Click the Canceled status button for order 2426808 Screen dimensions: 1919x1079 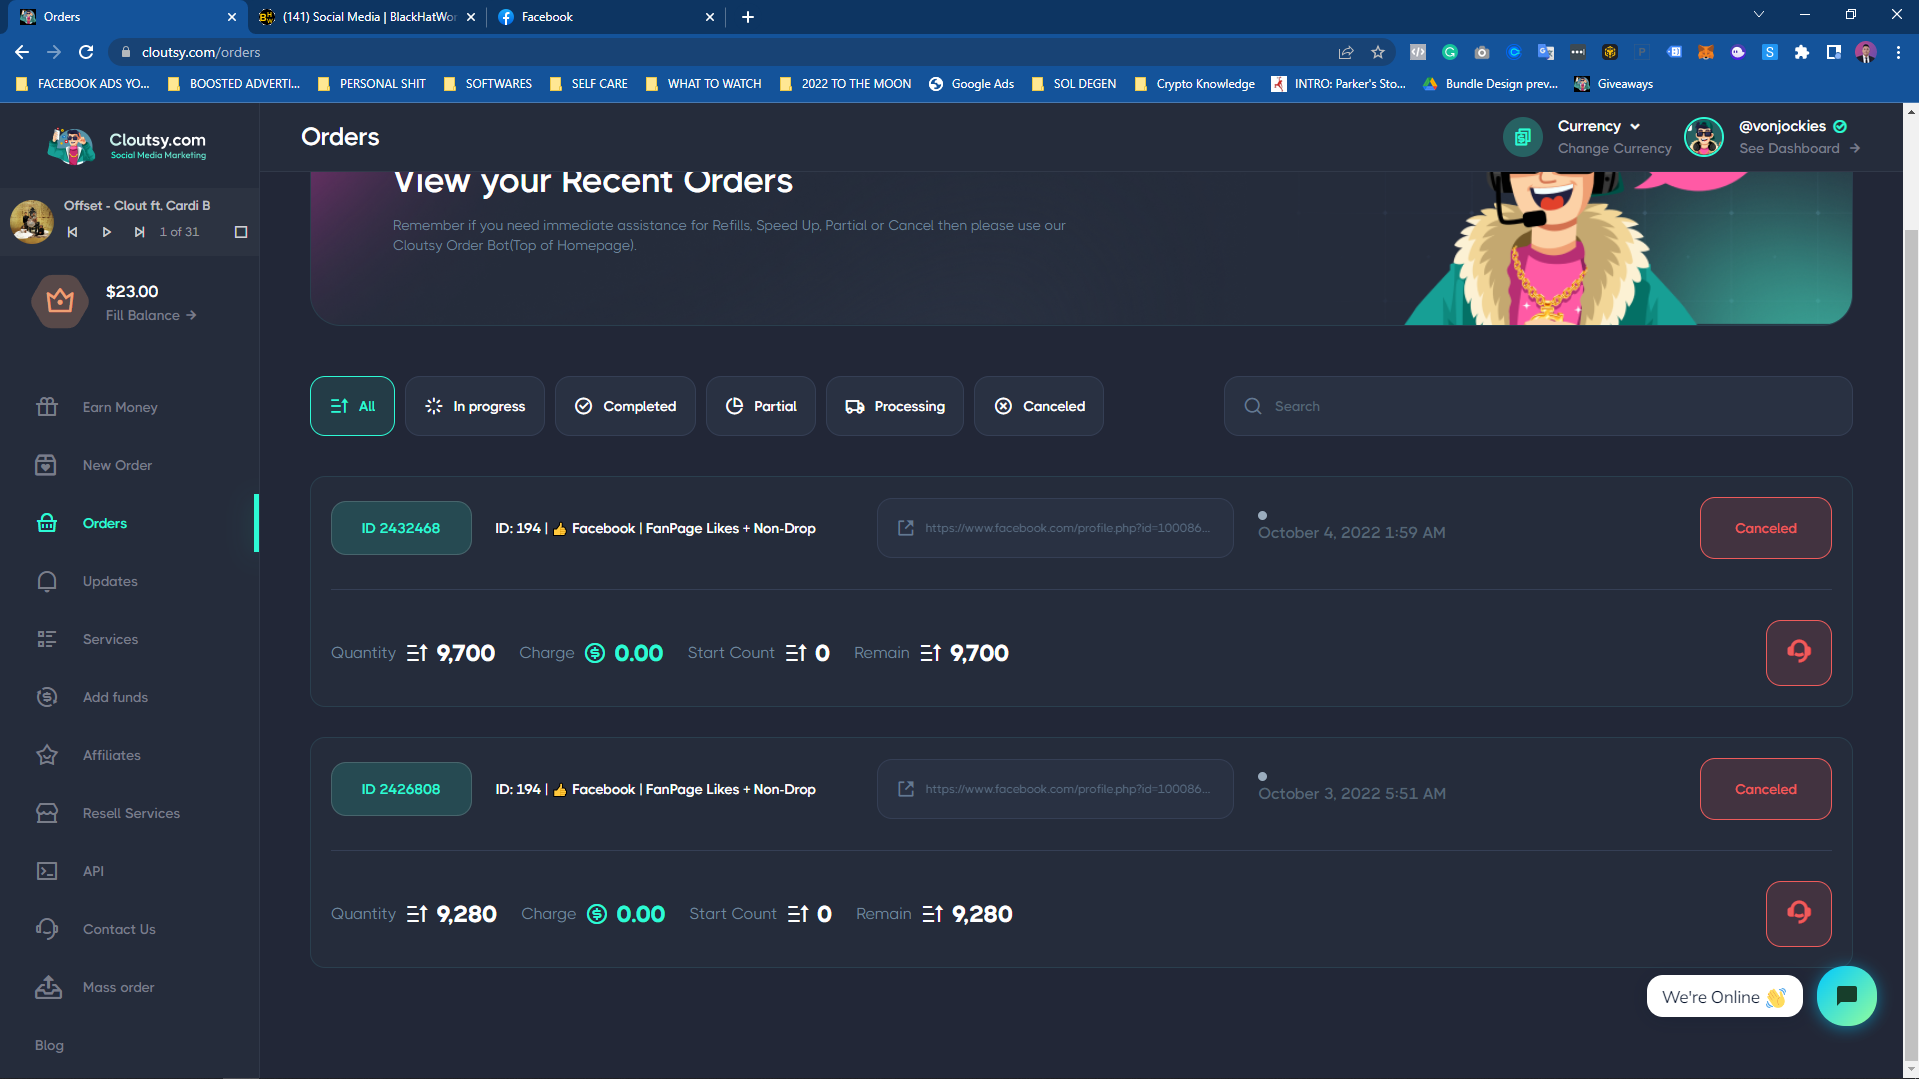click(x=1766, y=789)
